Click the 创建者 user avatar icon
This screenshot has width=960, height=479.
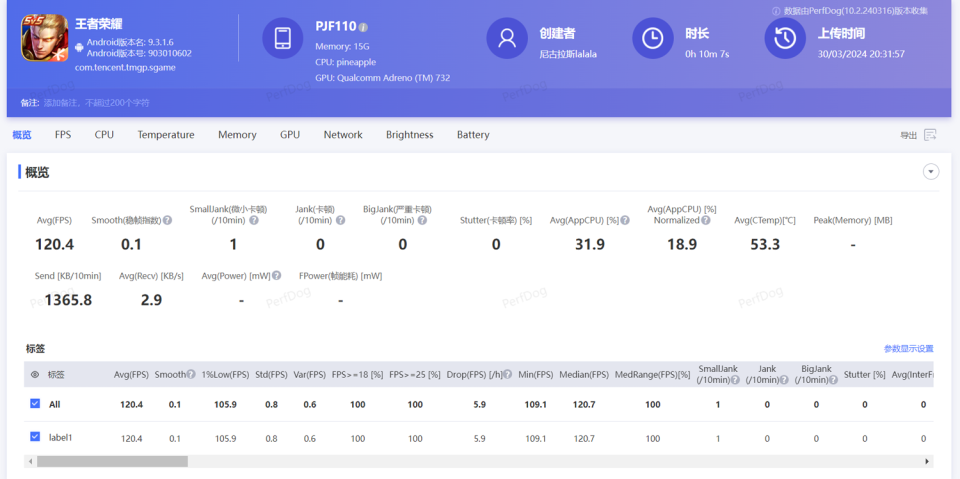(507, 38)
